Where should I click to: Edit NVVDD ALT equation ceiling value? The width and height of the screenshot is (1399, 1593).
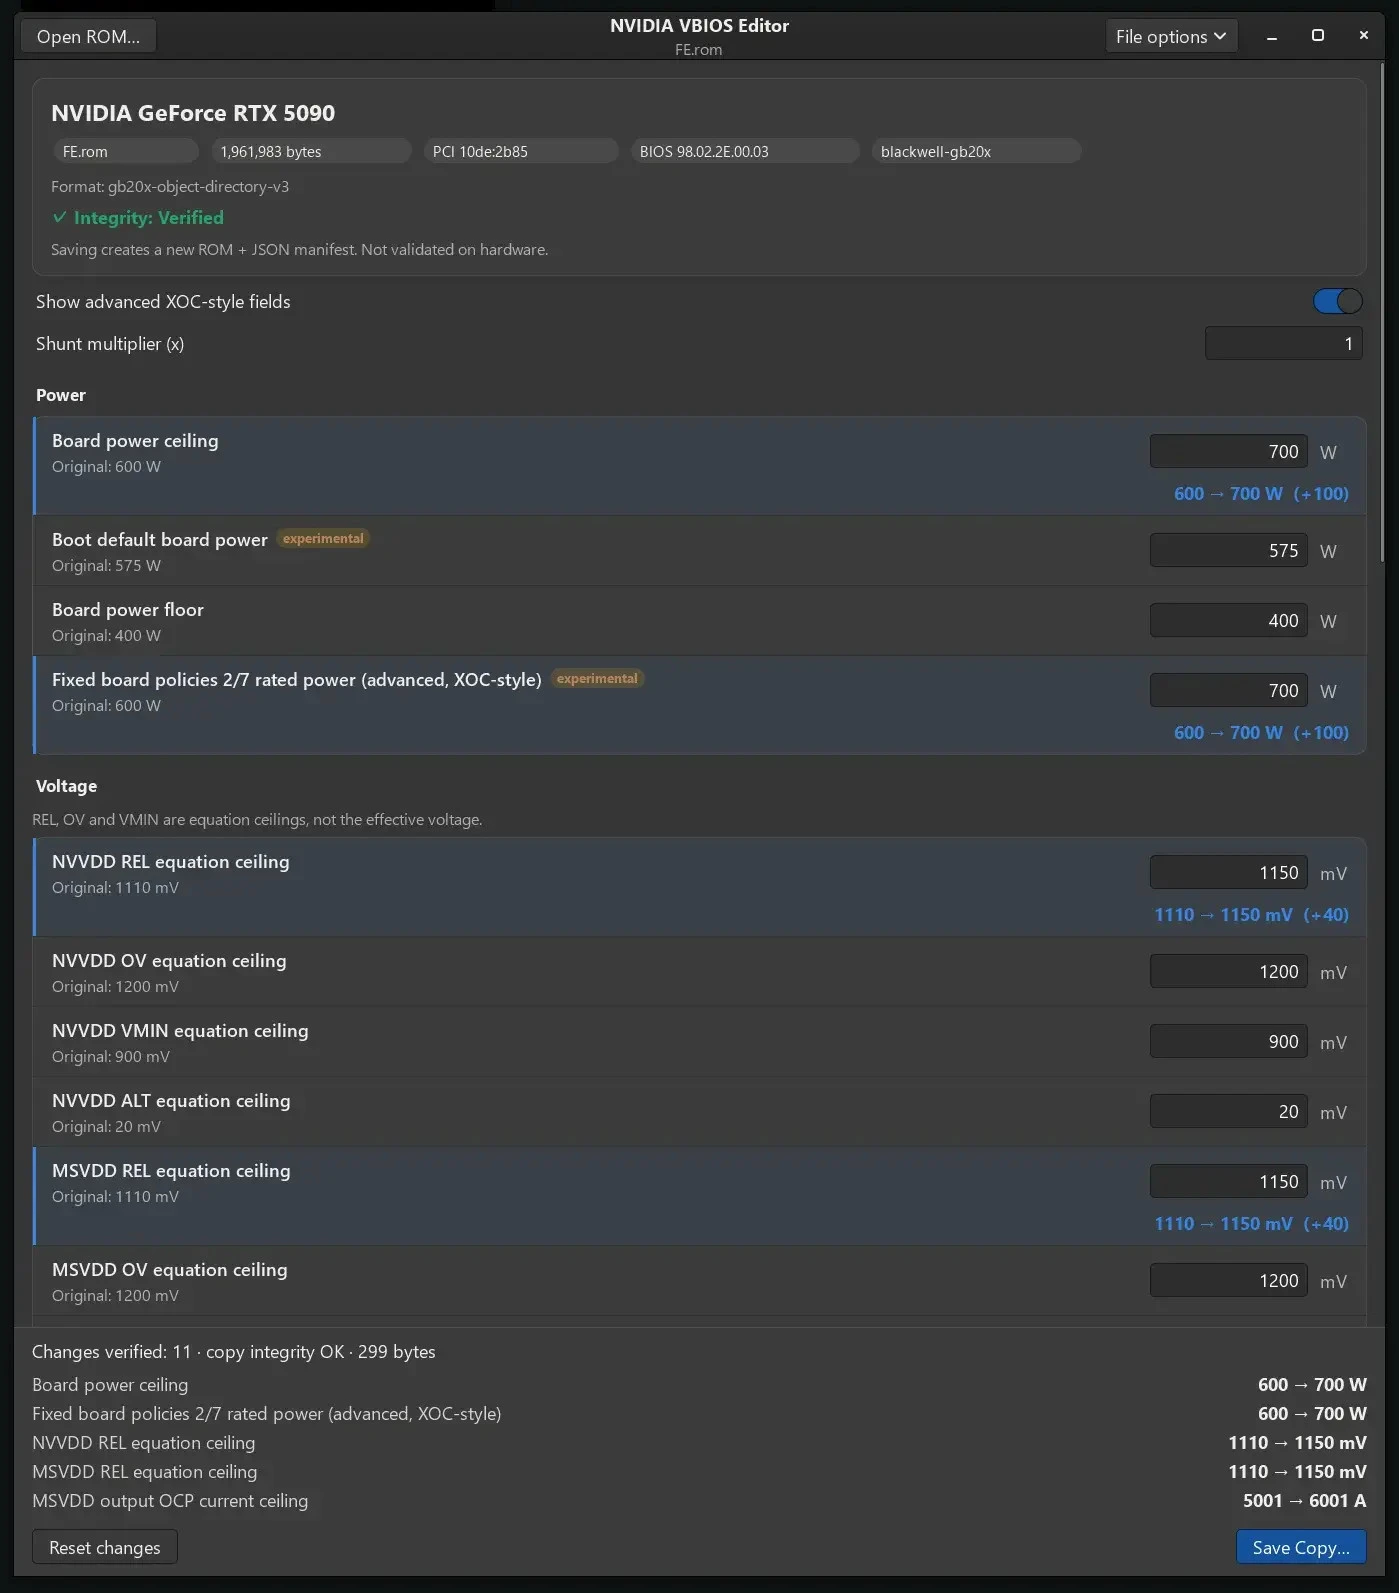tap(1228, 1112)
